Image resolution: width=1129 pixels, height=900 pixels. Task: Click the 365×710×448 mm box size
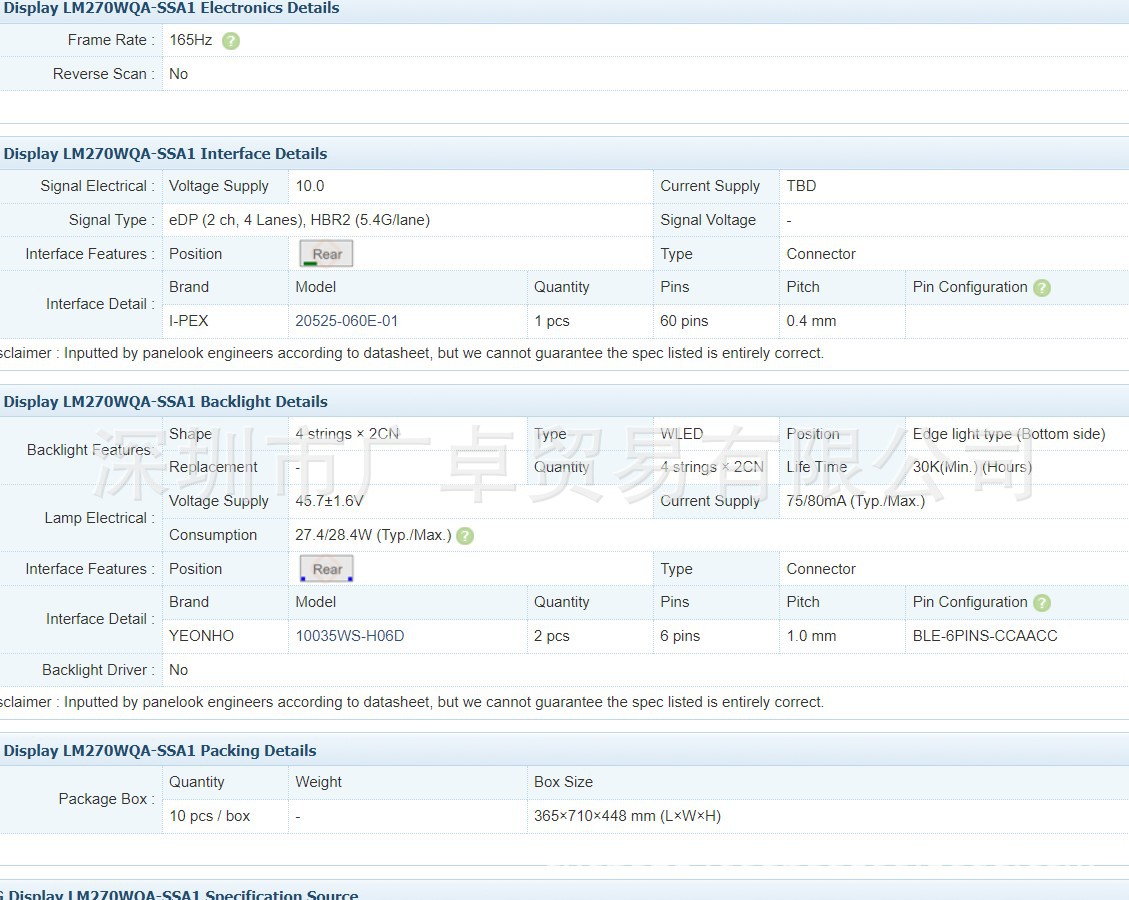pyautogui.click(x=627, y=816)
